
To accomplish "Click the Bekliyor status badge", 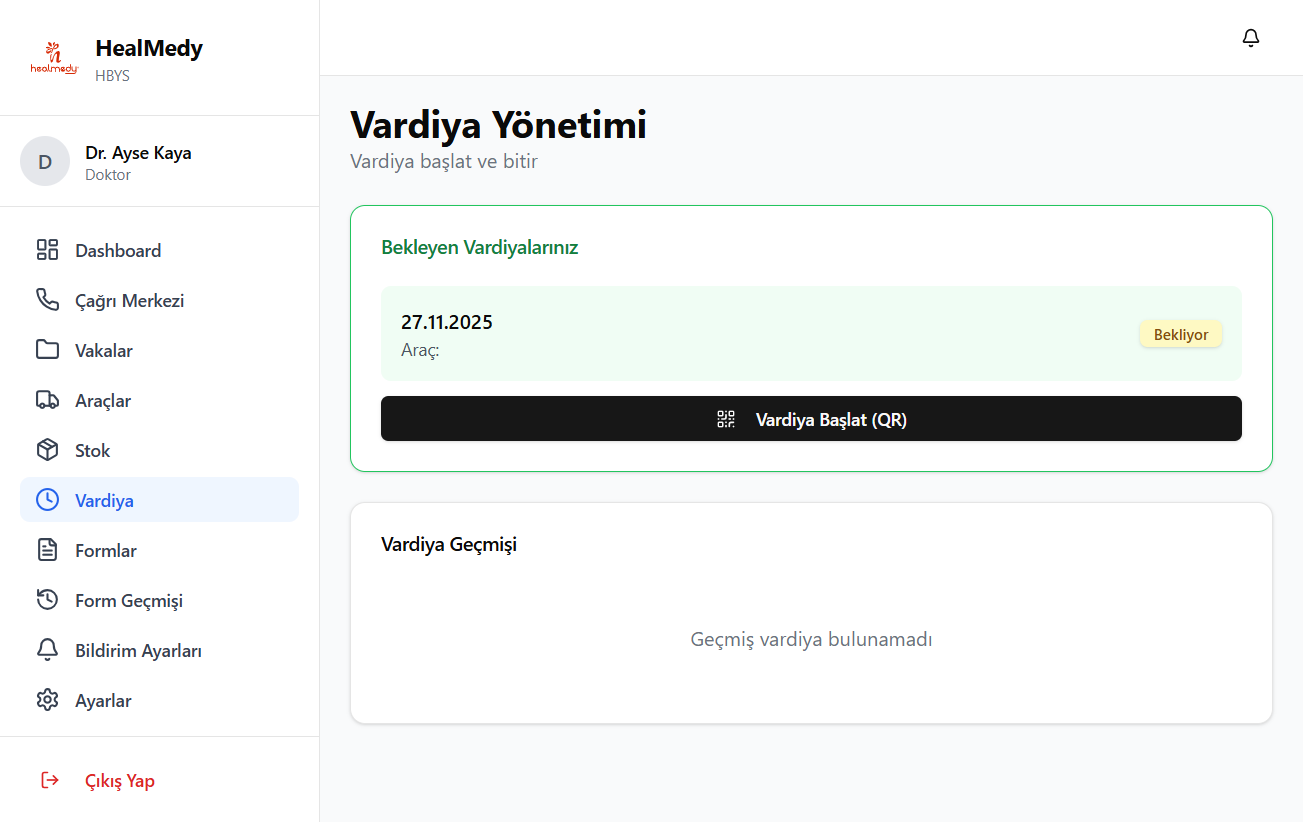I will (1180, 333).
